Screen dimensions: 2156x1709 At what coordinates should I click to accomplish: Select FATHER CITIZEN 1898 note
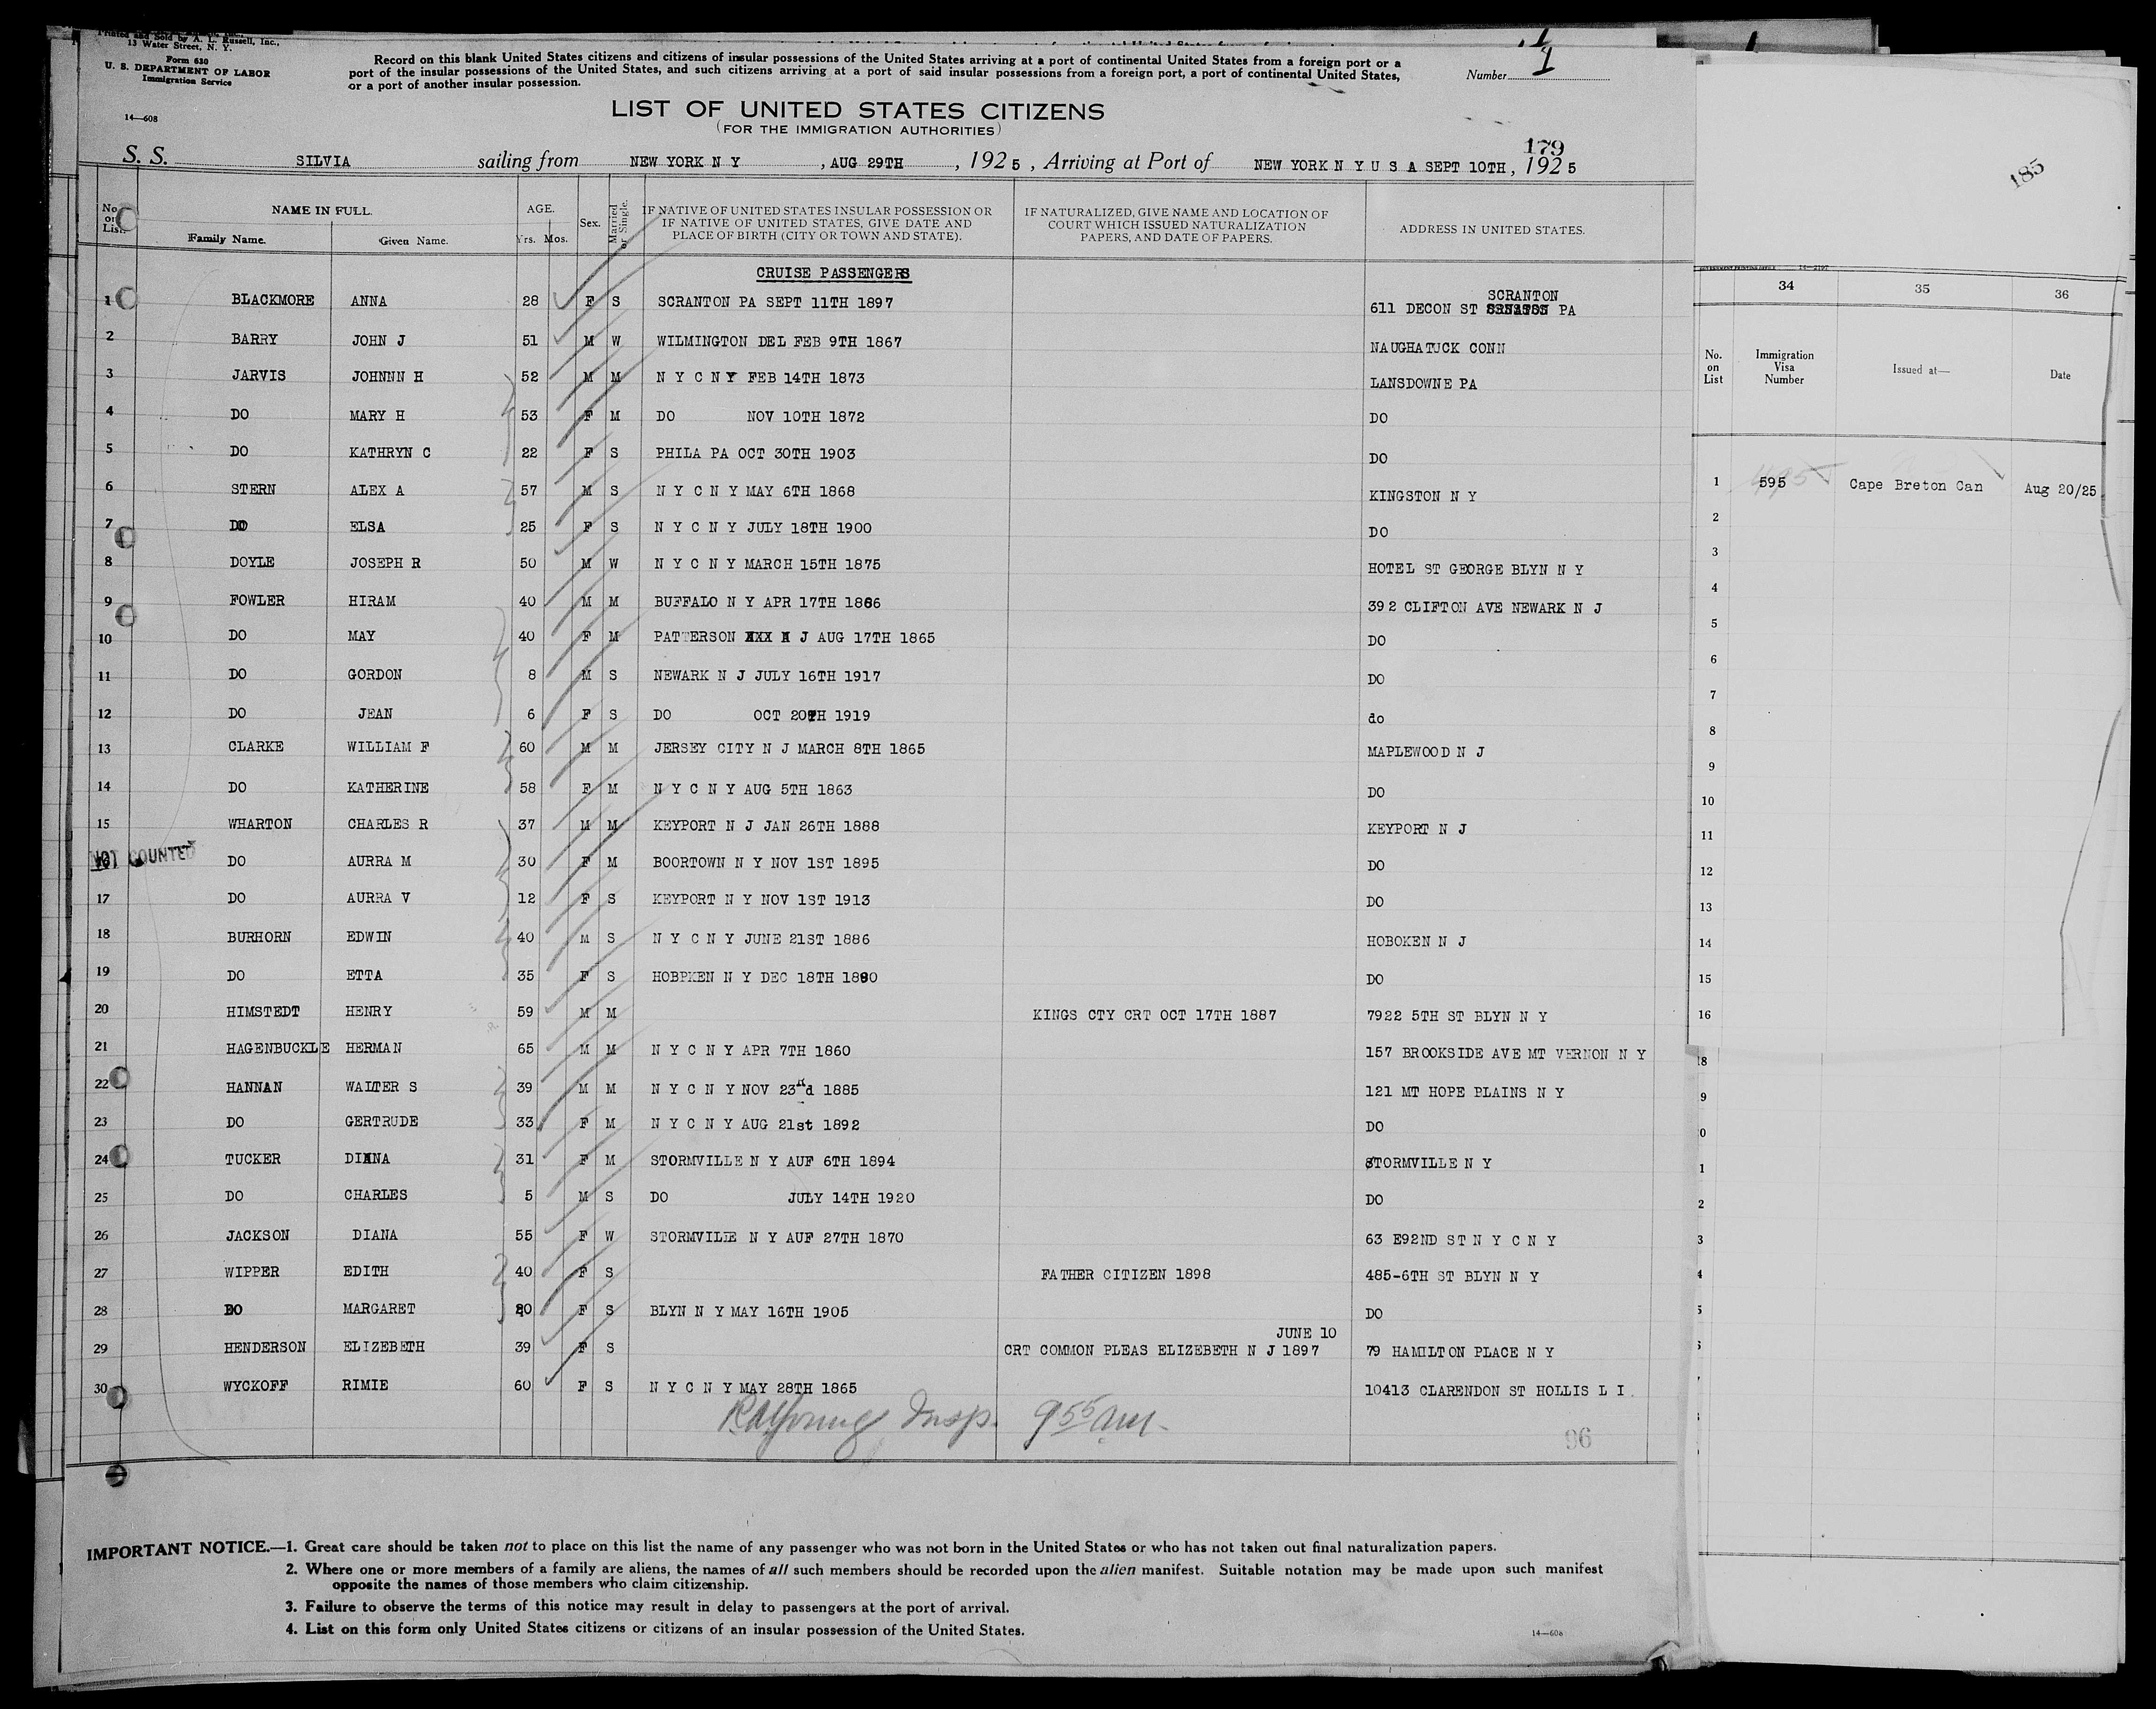click(x=1125, y=1274)
